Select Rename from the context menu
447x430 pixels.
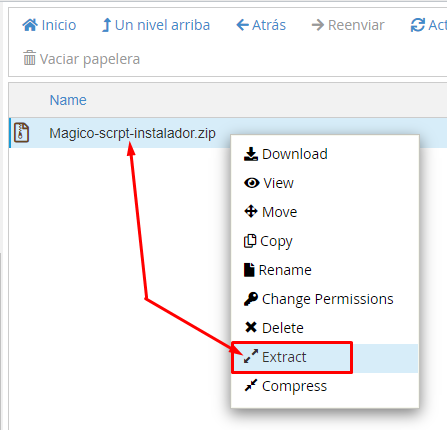coord(278,270)
